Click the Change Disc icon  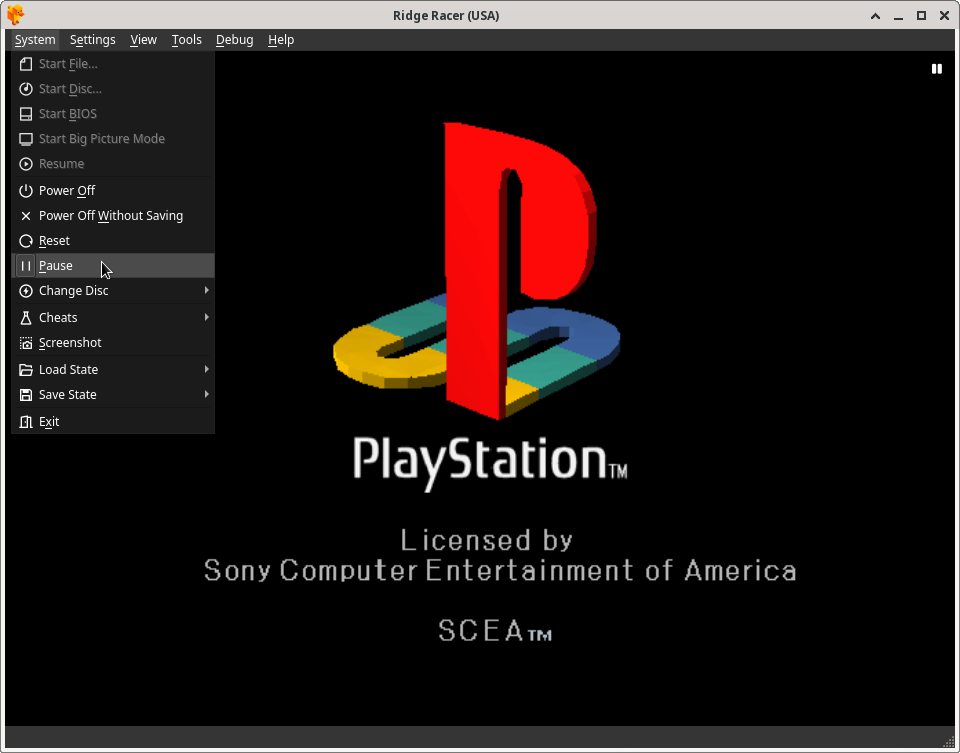tap(26, 291)
